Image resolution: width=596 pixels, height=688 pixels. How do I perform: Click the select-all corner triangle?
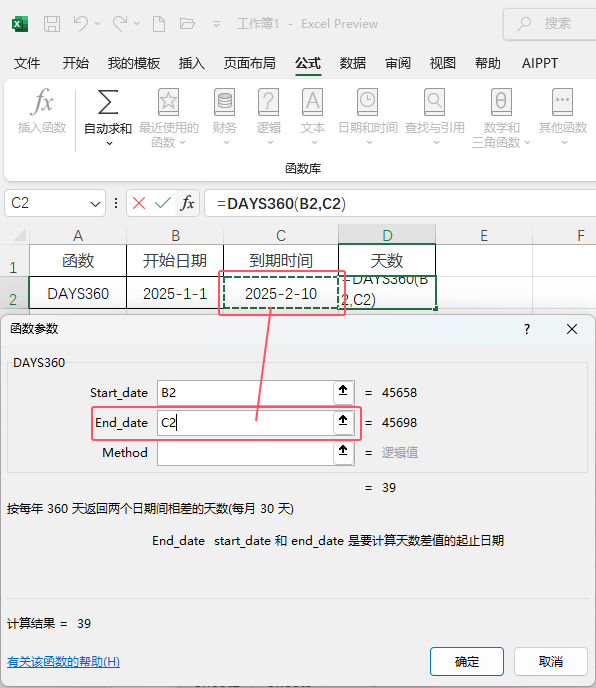pyautogui.click(x=19, y=235)
